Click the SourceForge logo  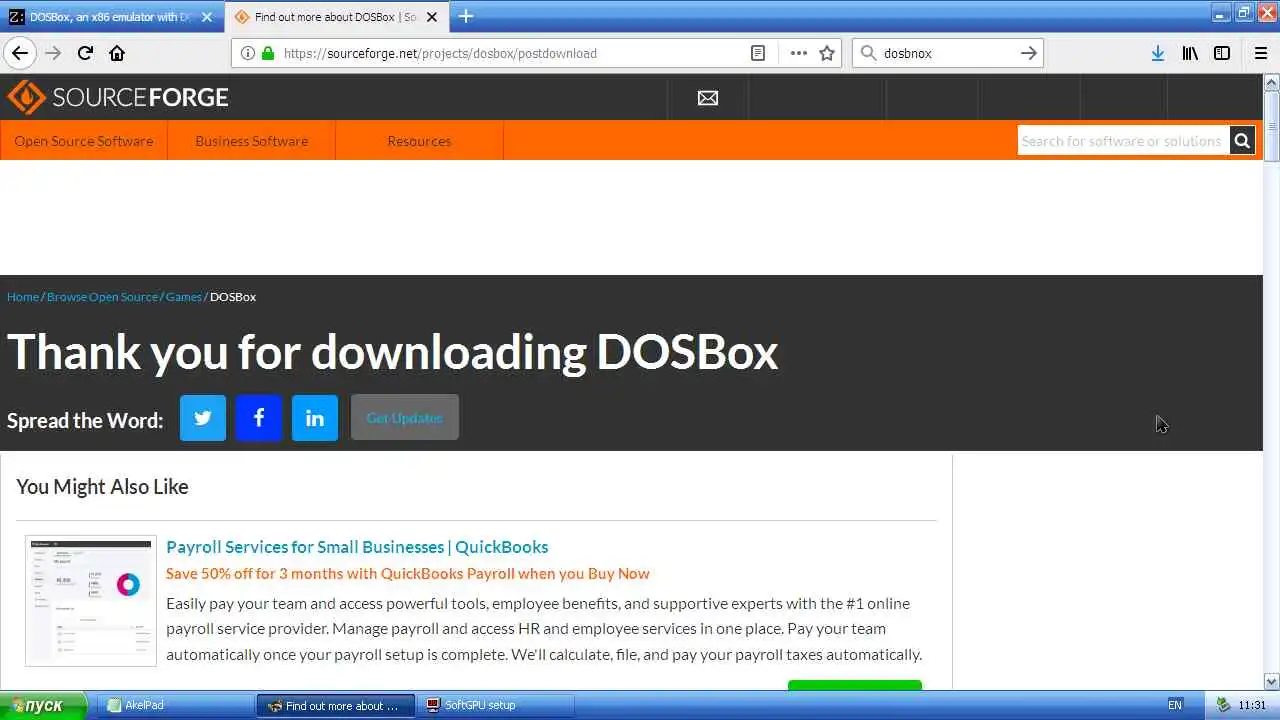pyautogui.click(x=118, y=97)
